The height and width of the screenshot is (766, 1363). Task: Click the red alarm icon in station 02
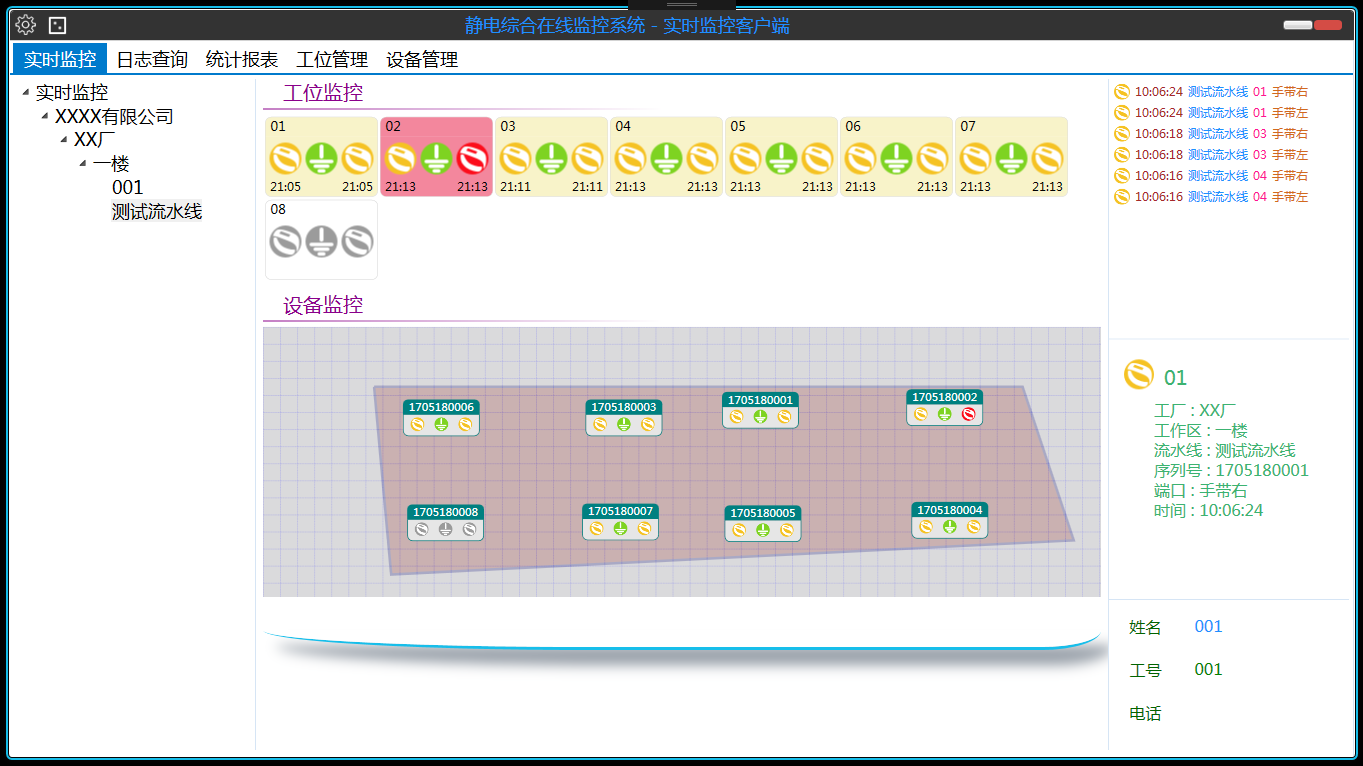[x=473, y=159]
